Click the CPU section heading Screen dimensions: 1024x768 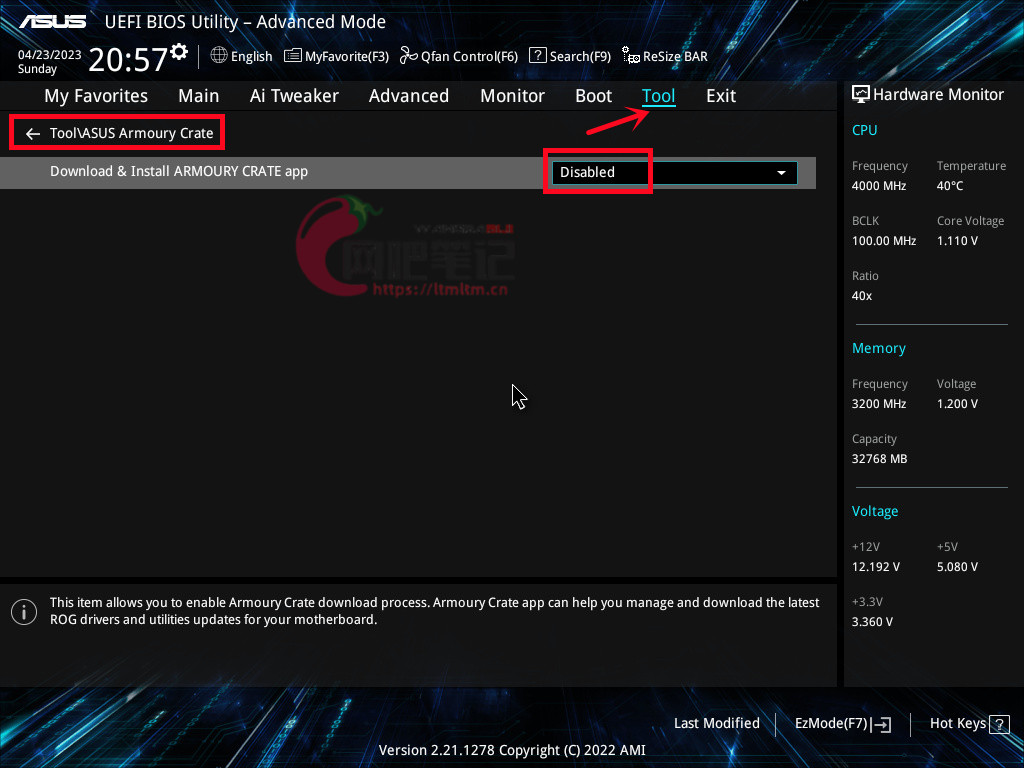[864, 130]
